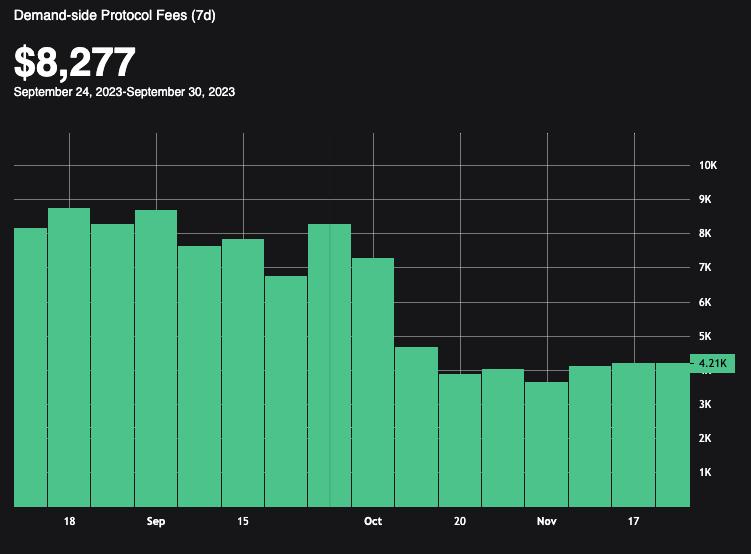Click the 4.21K current value tag

click(712, 363)
